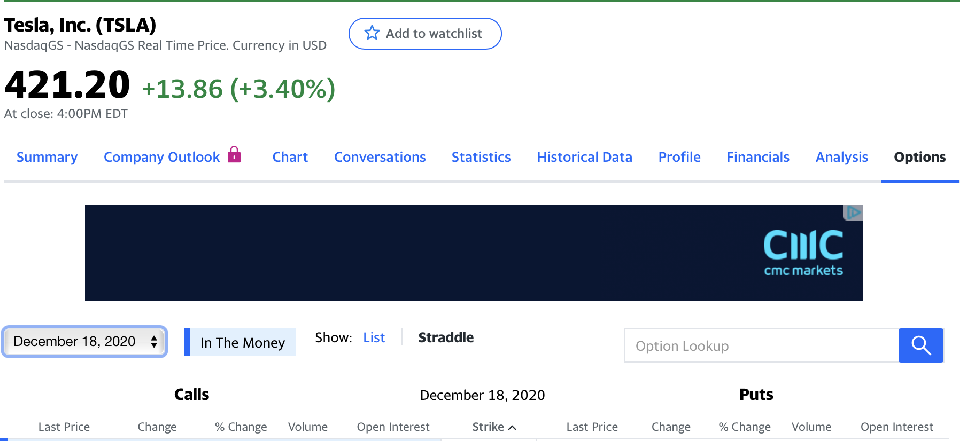Click the Add to watchlist button
960x441 pixels.
click(425, 33)
